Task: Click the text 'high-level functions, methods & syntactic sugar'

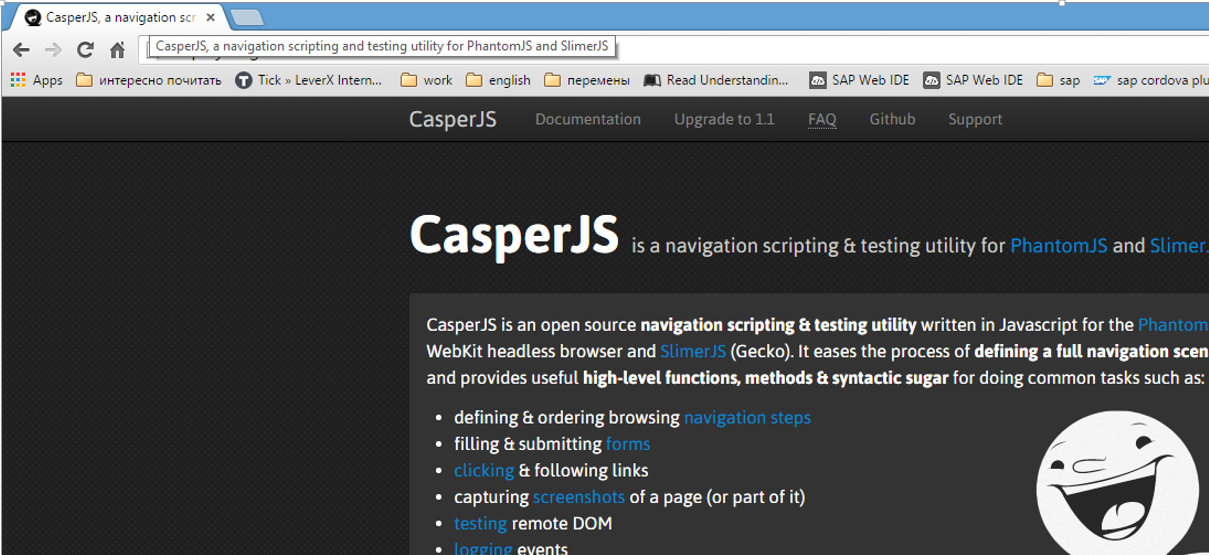Action: [x=765, y=378]
